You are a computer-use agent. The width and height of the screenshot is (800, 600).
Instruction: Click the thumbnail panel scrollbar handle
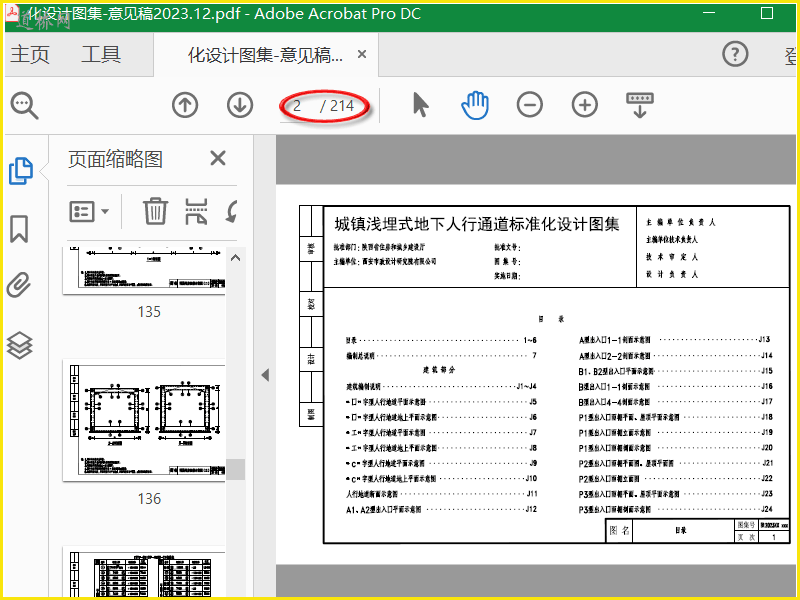236,469
